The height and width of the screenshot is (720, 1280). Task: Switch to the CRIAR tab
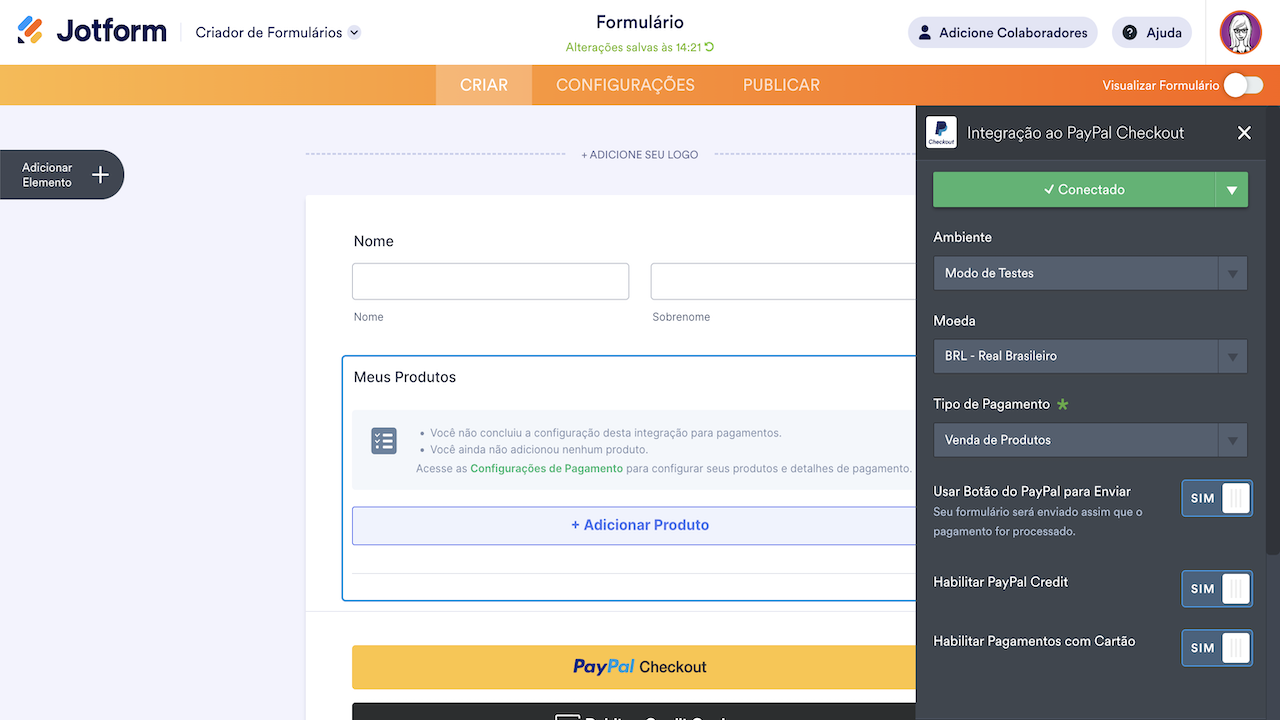click(484, 85)
